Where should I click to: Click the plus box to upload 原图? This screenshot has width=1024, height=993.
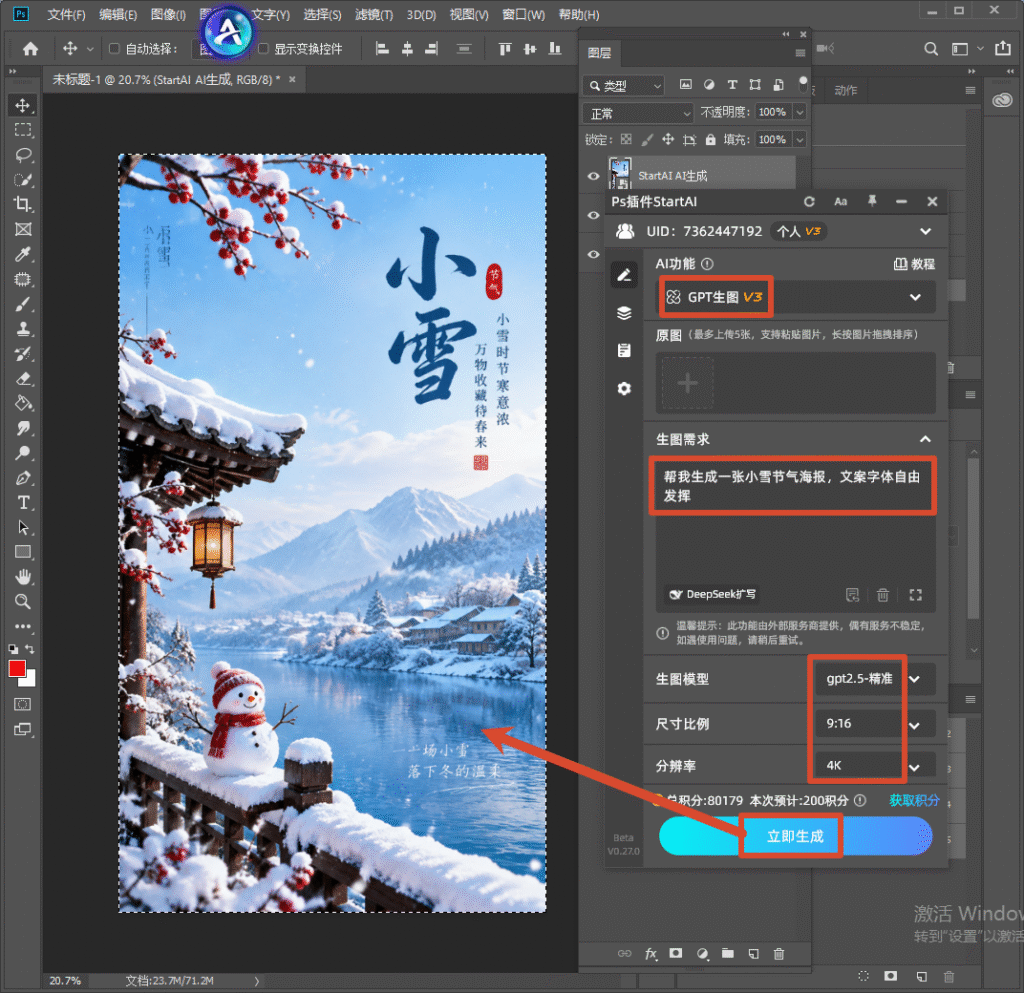click(x=687, y=383)
